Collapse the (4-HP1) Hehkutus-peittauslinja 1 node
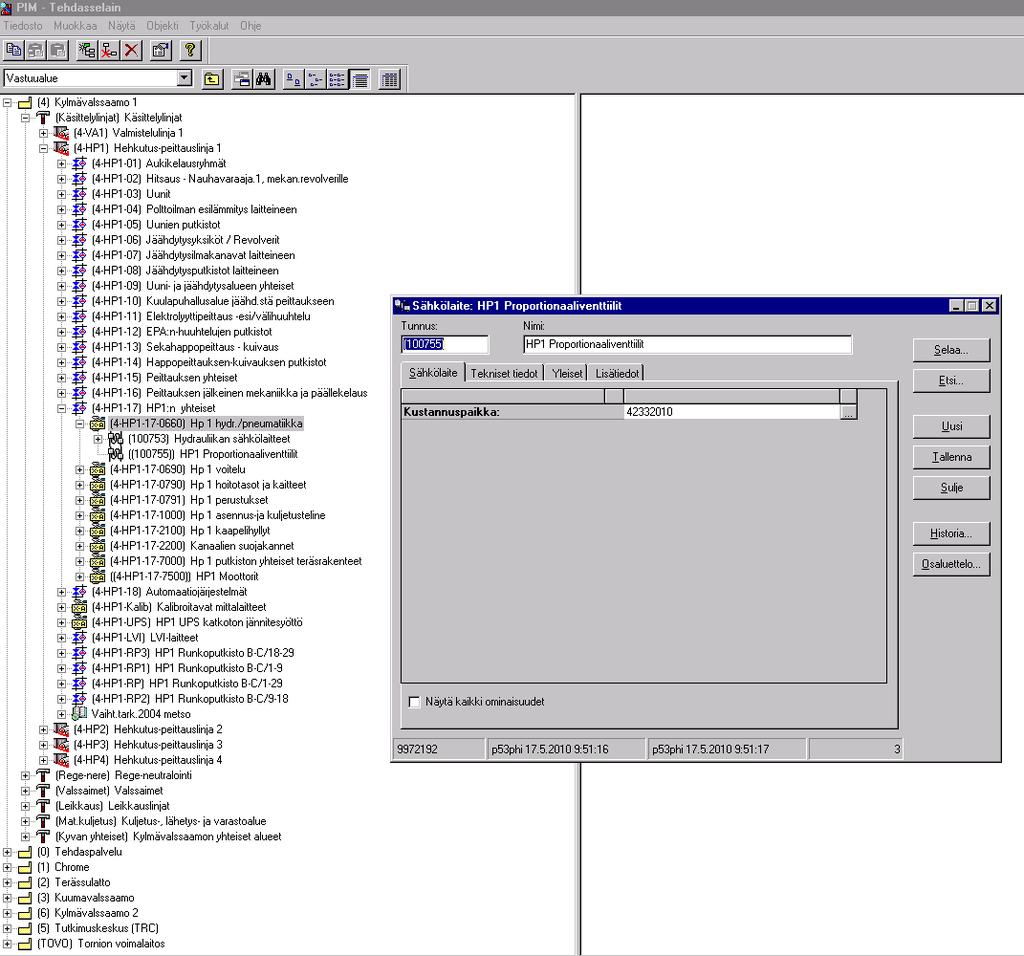The height and width of the screenshot is (956, 1024). [x=43, y=148]
